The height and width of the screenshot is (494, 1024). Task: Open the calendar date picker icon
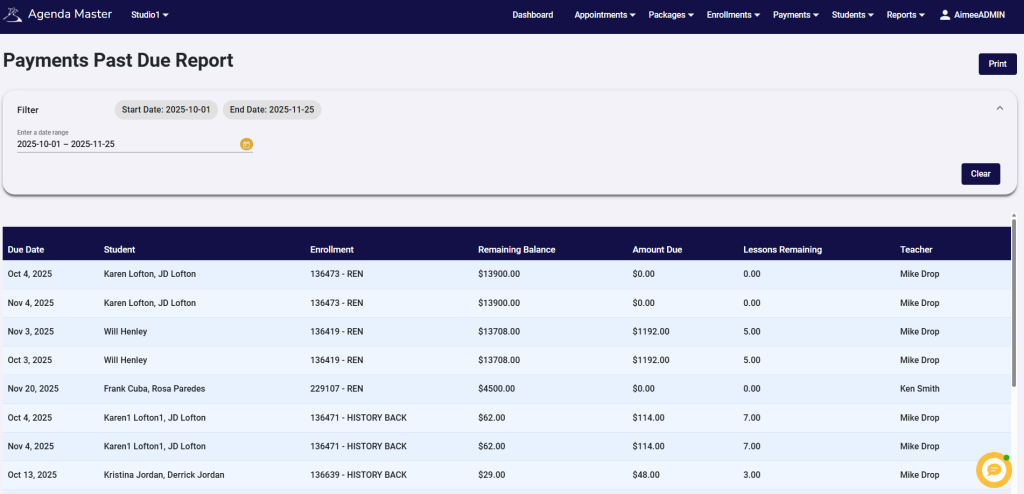point(246,144)
